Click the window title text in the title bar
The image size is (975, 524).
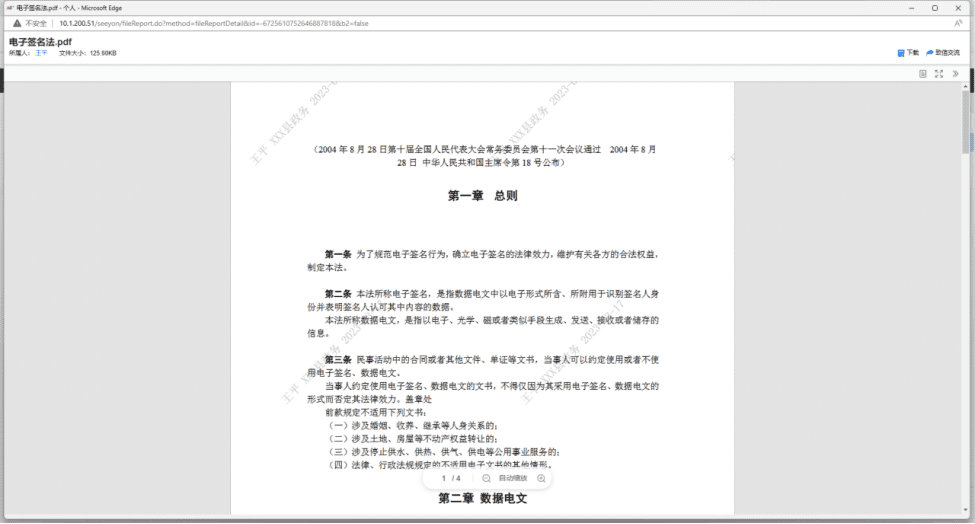coord(69,8)
